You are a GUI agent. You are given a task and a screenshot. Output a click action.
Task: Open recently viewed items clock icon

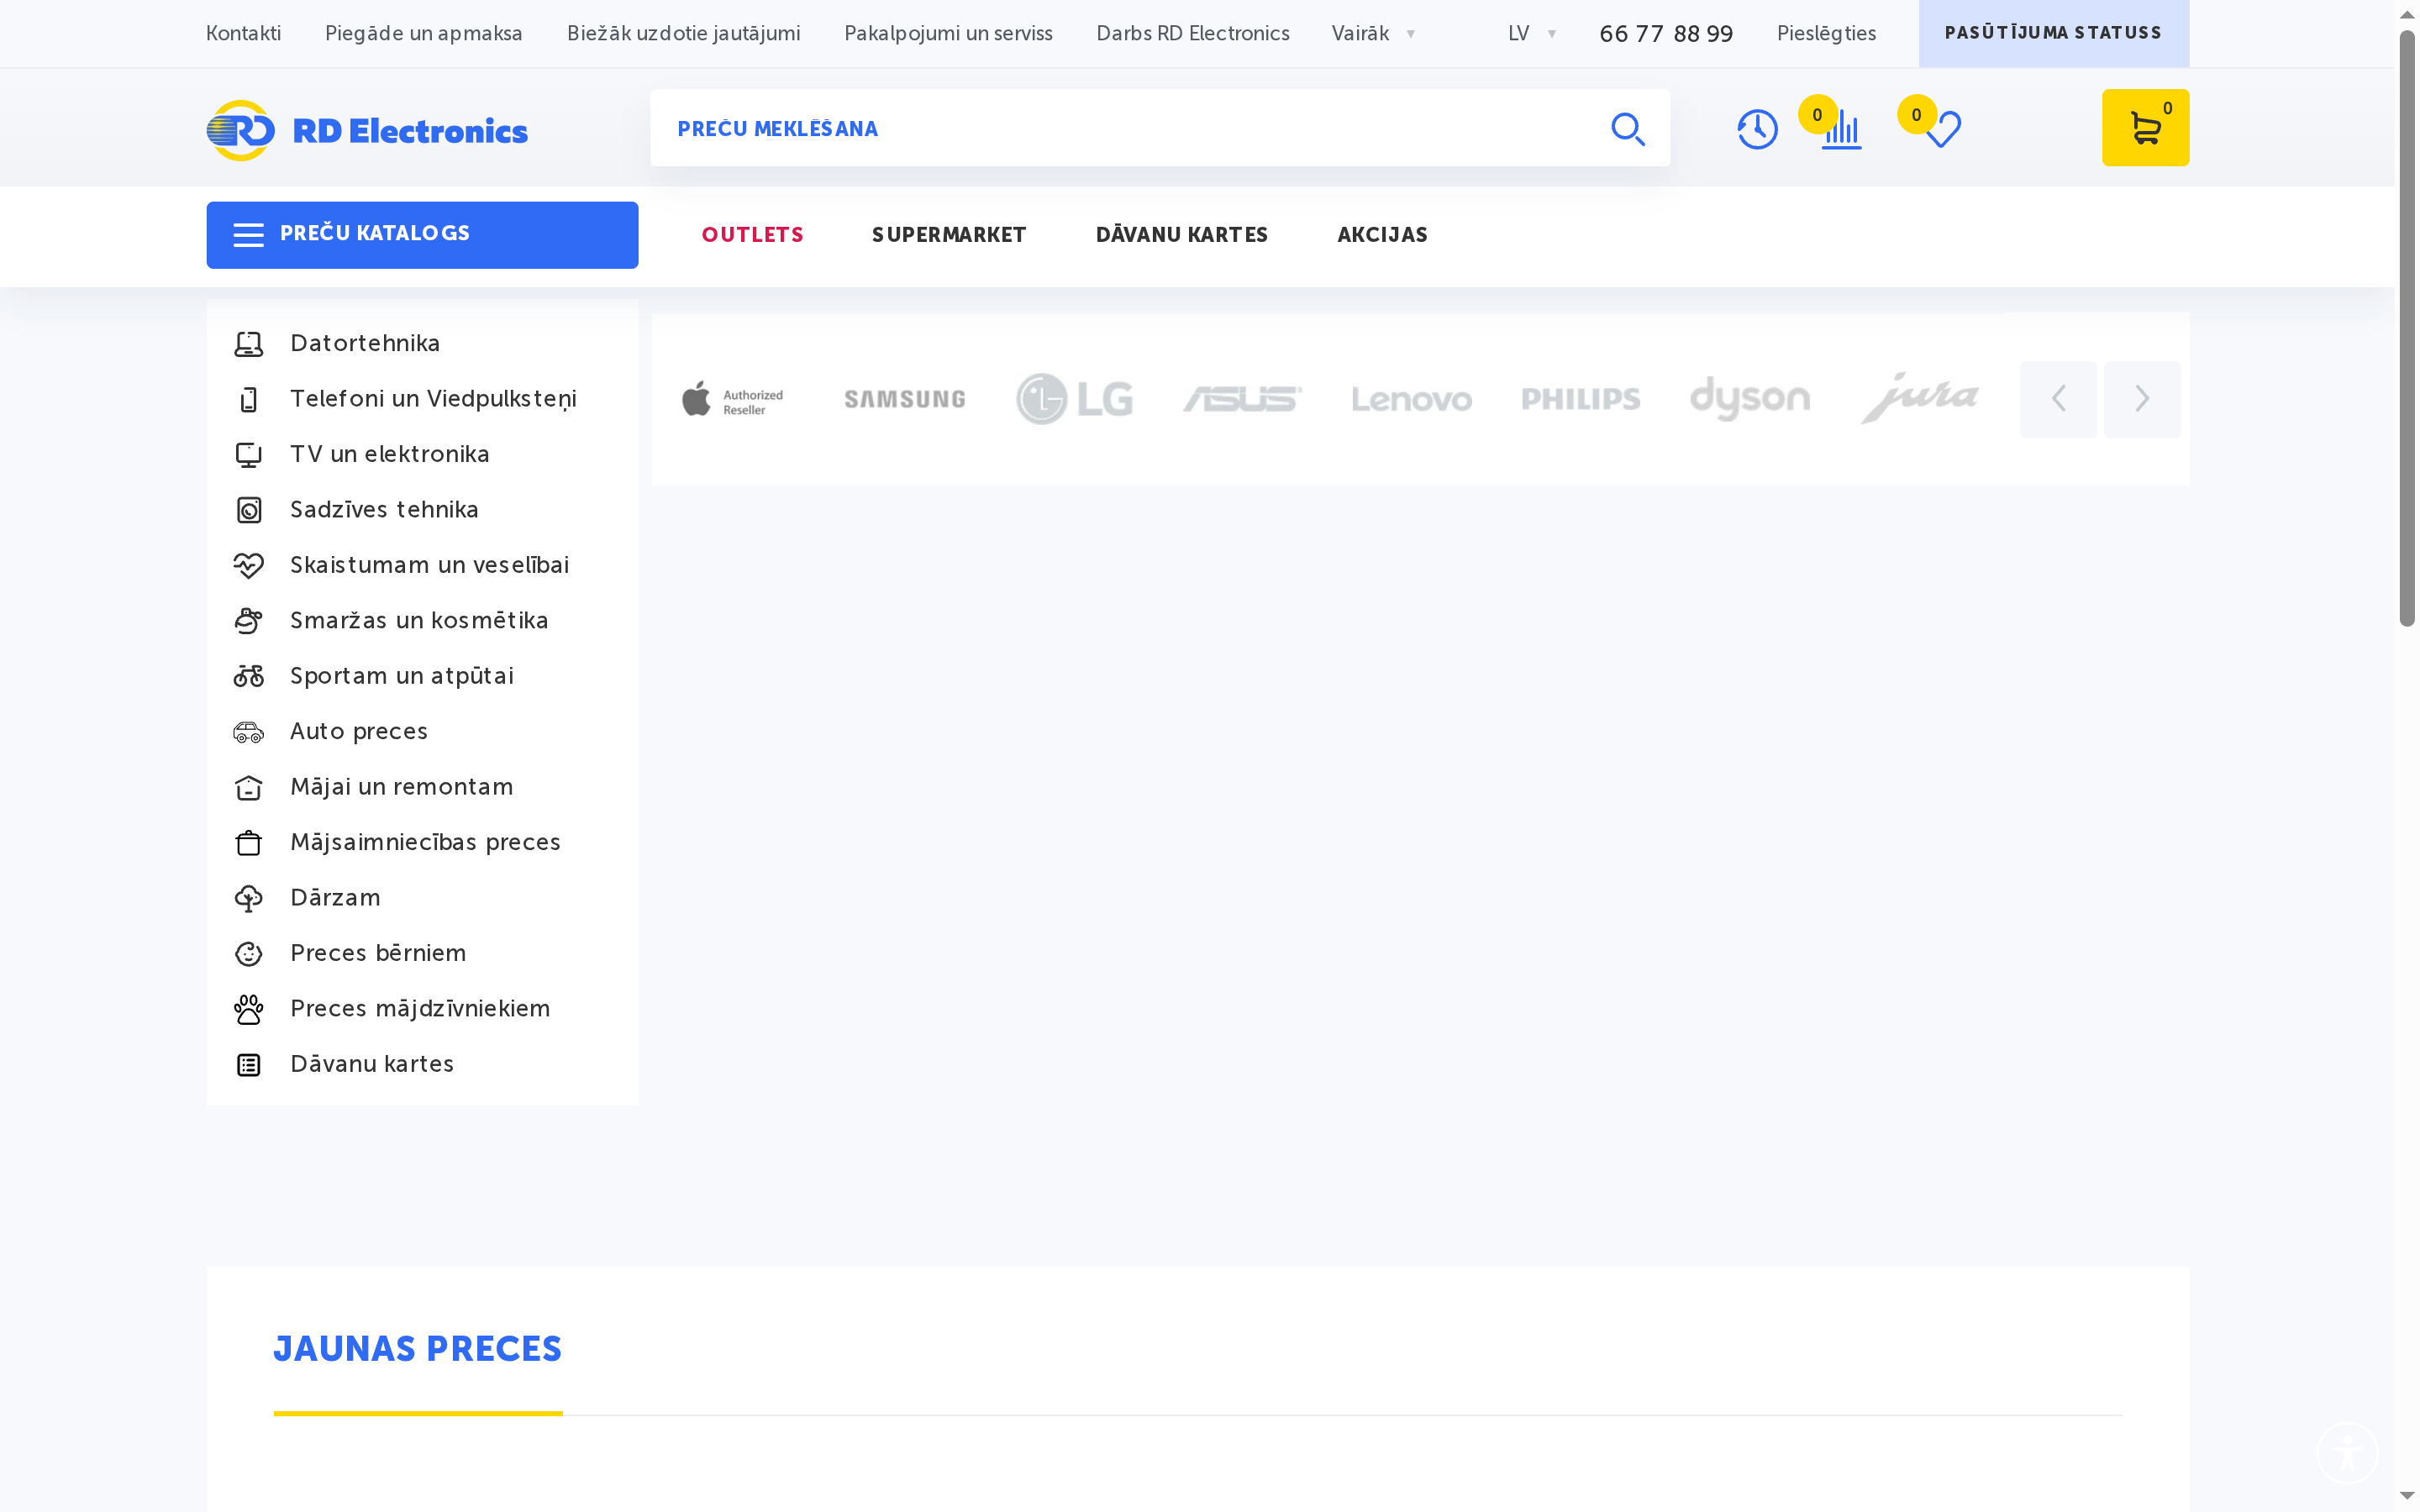click(x=1758, y=129)
